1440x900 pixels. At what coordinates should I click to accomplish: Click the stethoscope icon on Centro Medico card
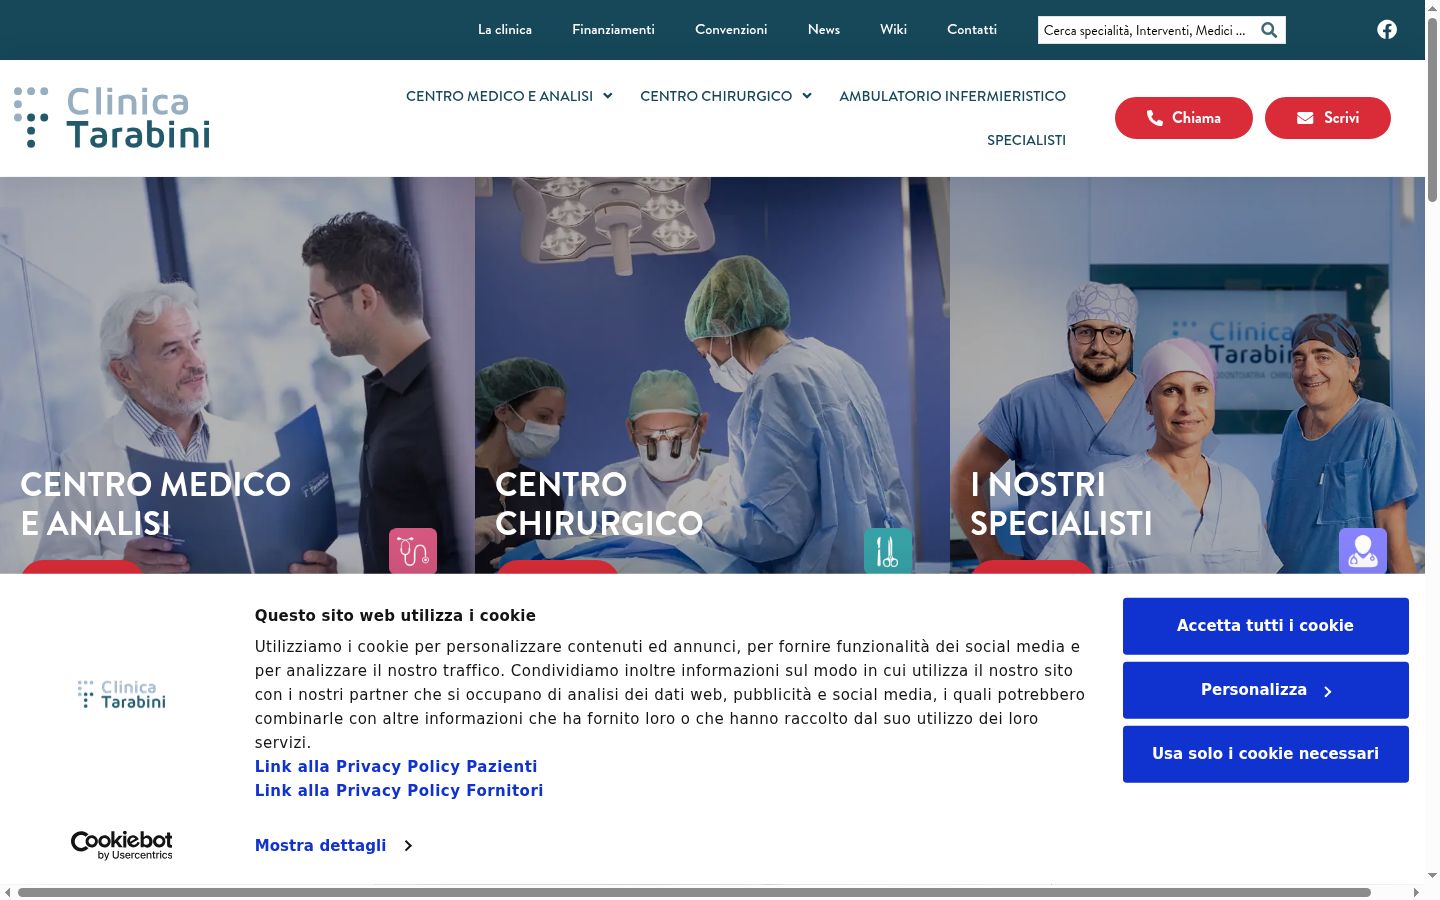point(413,551)
